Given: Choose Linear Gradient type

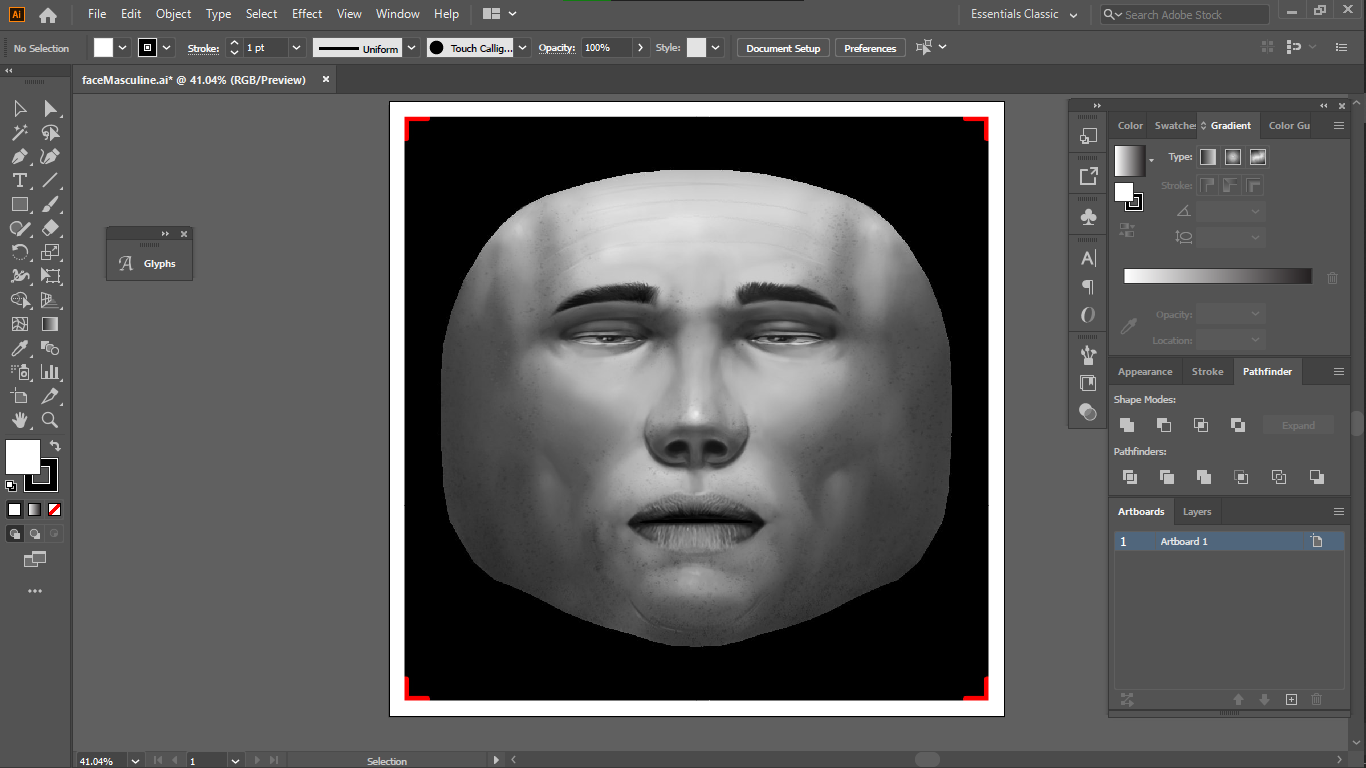Looking at the screenshot, I should pos(1208,157).
